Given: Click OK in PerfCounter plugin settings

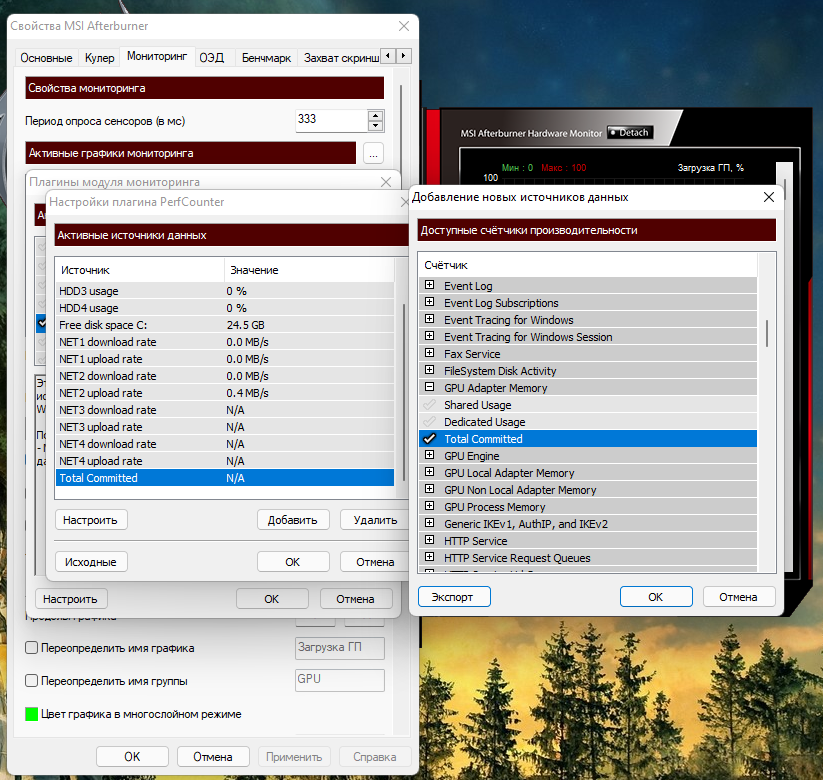Looking at the screenshot, I should click(x=293, y=562).
